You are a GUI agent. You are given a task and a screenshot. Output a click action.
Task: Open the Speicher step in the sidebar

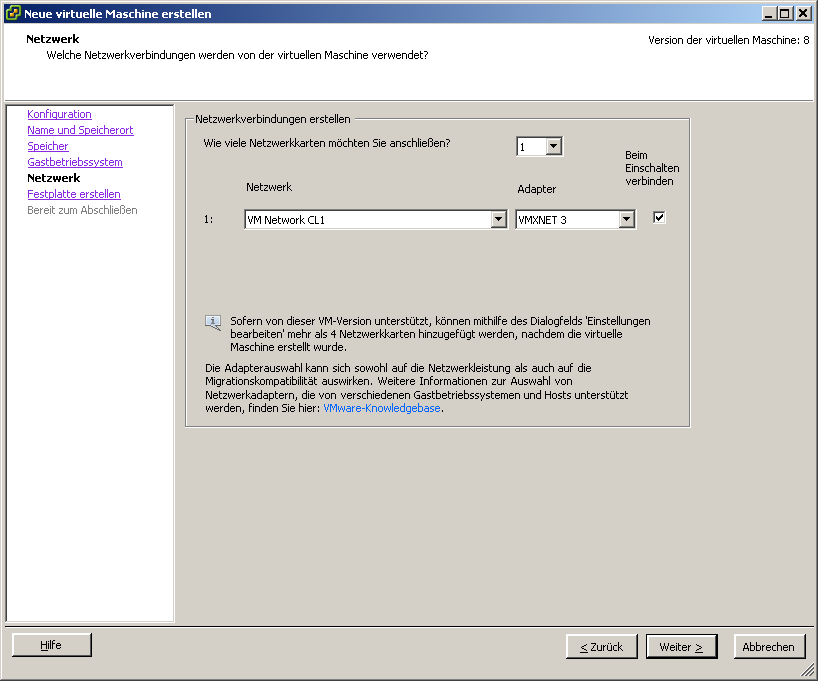[48, 146]
